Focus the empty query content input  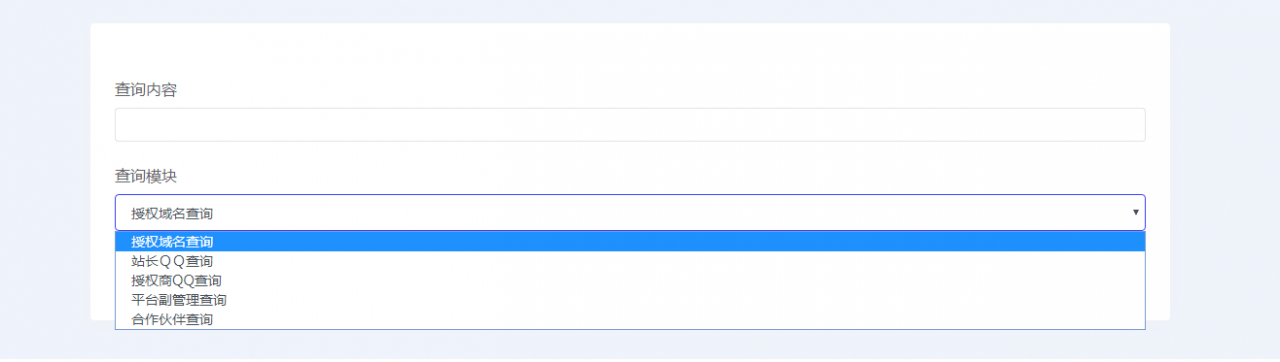[630, 125]
